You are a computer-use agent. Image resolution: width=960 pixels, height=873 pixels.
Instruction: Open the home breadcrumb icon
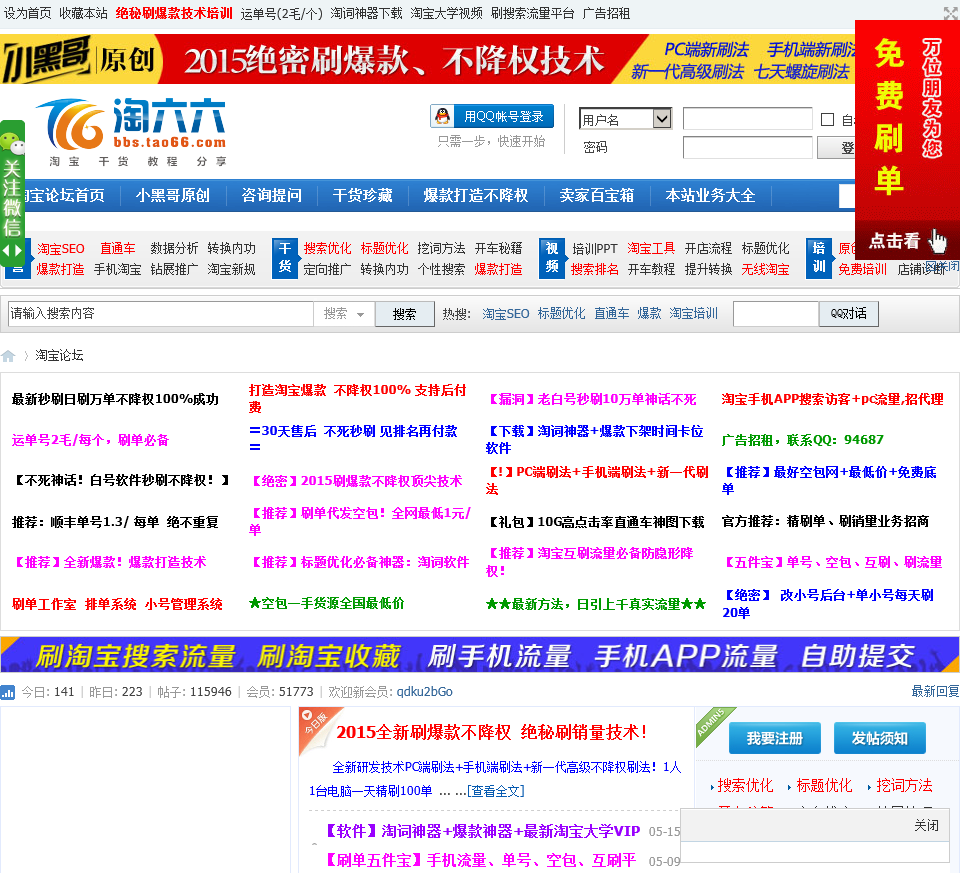tap(9, 356)
